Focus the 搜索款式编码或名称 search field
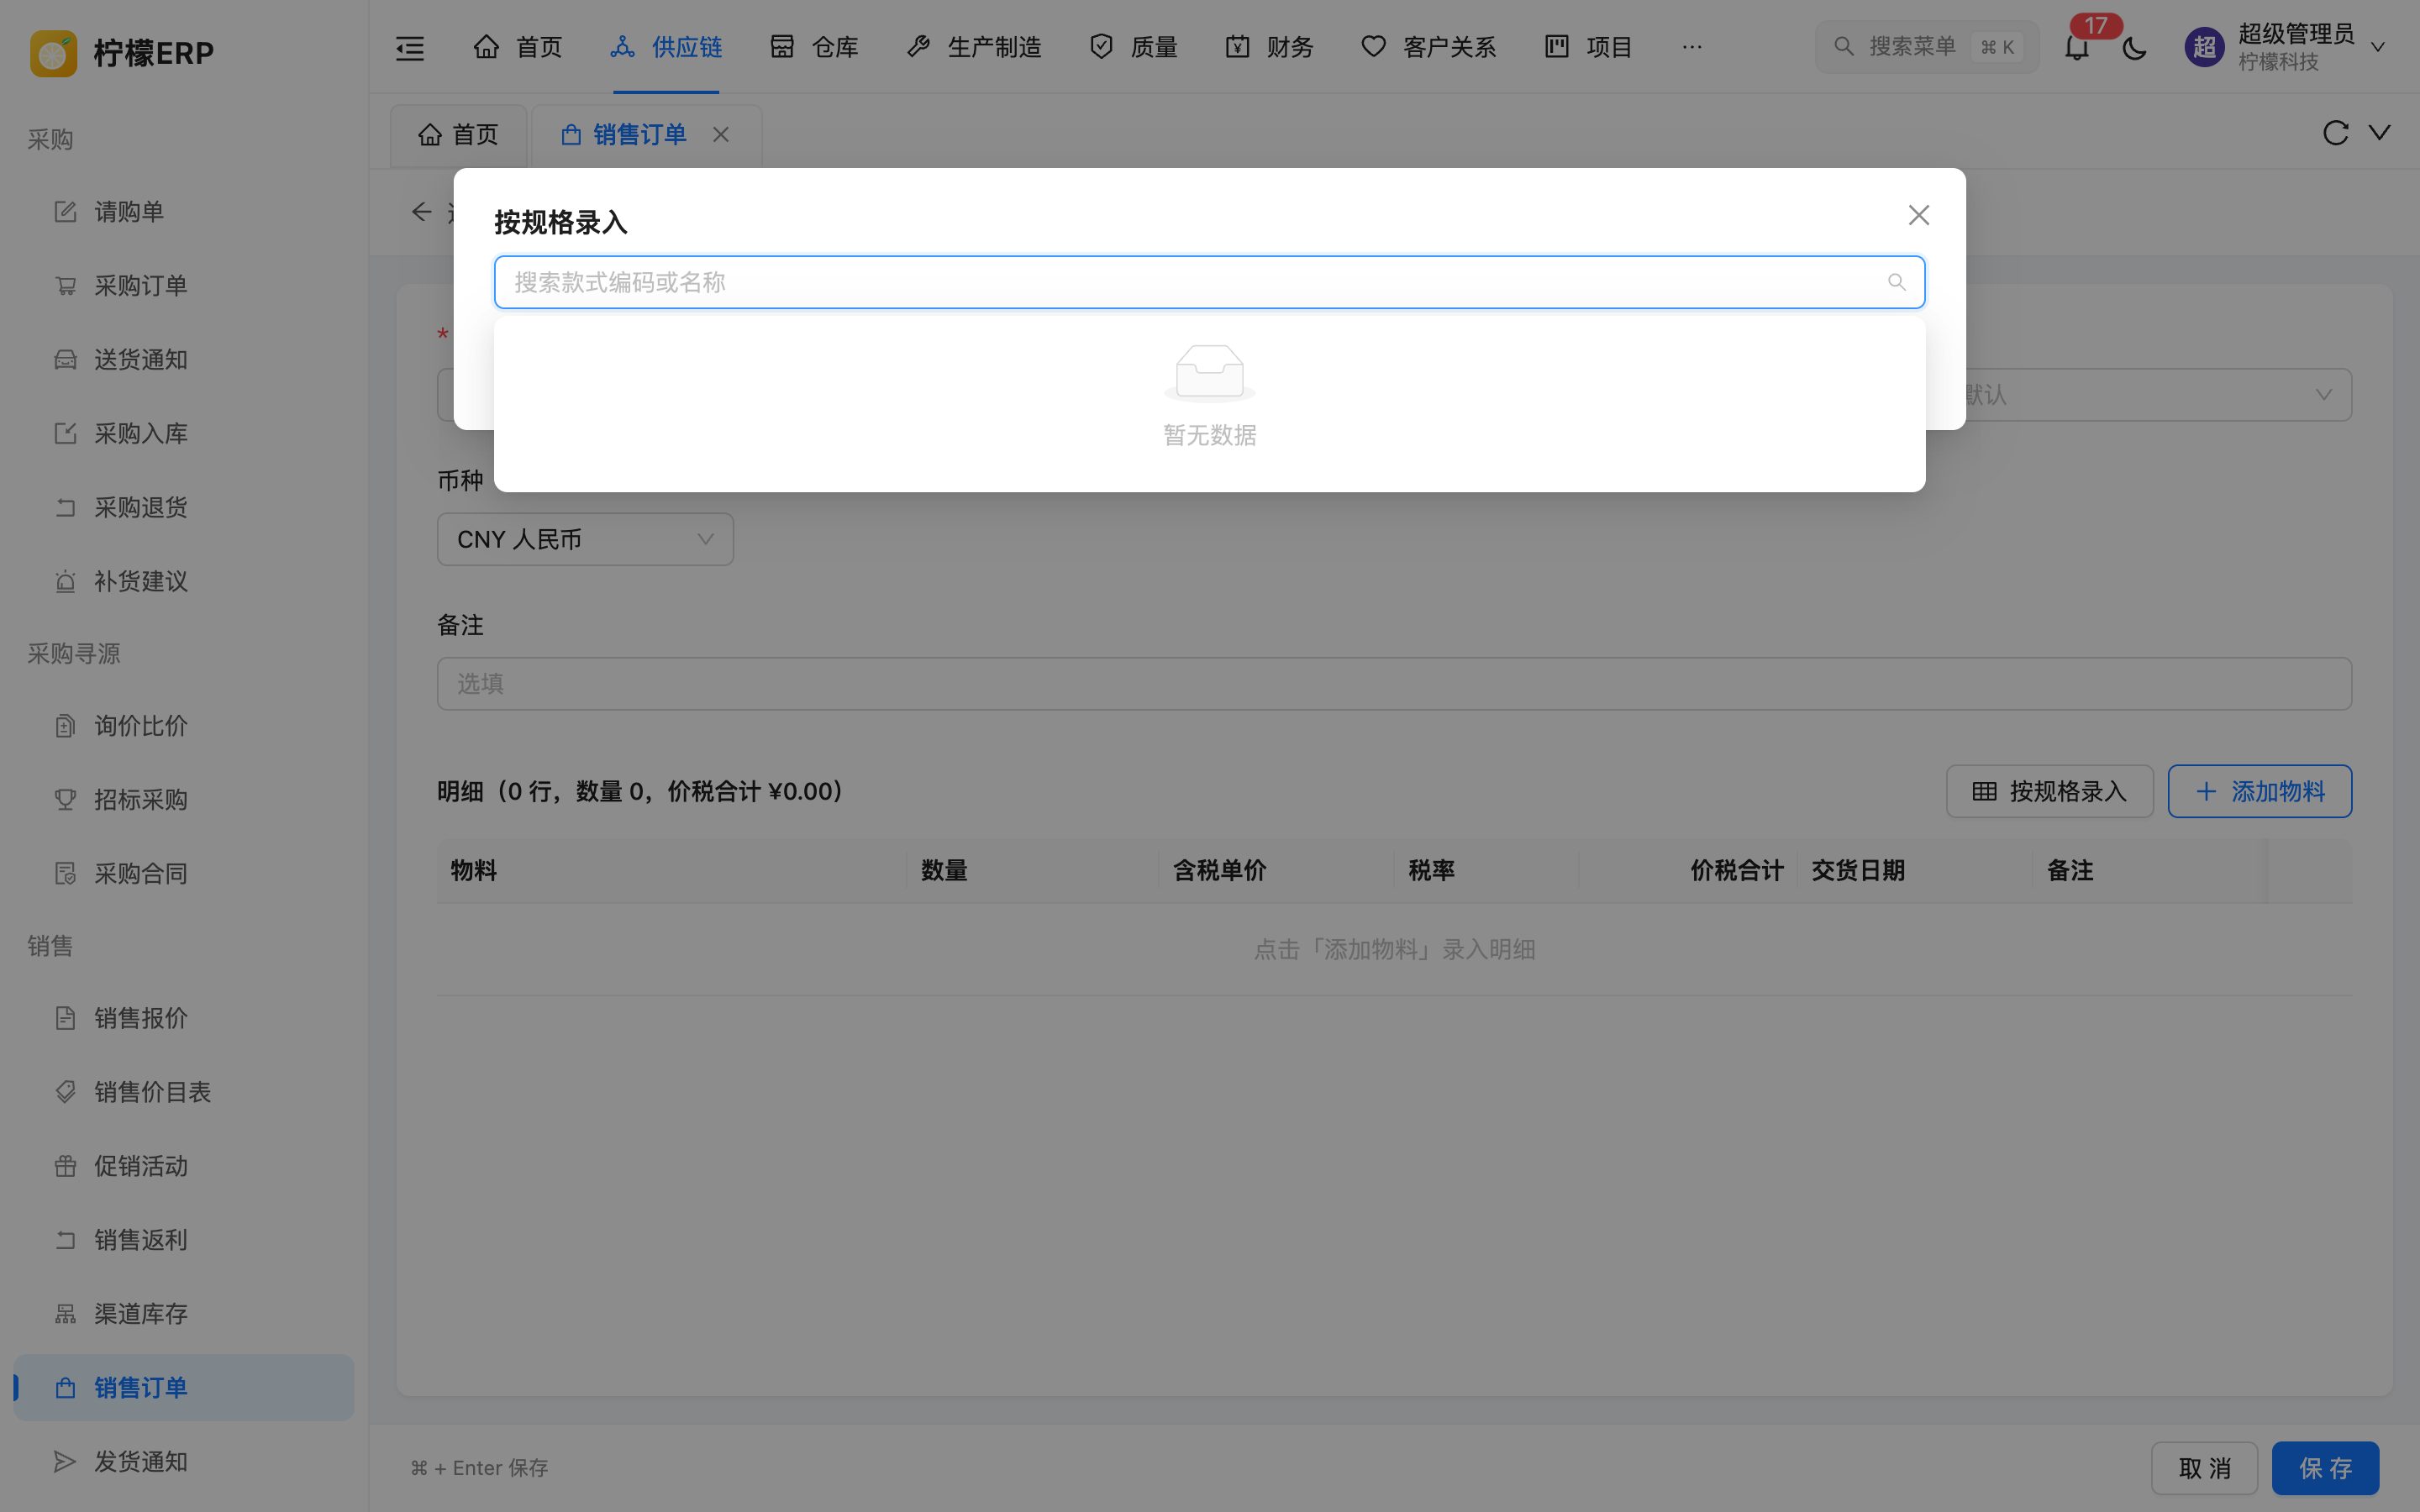The height and width of the screenshot is (1512, 2420). [1209, 282]
